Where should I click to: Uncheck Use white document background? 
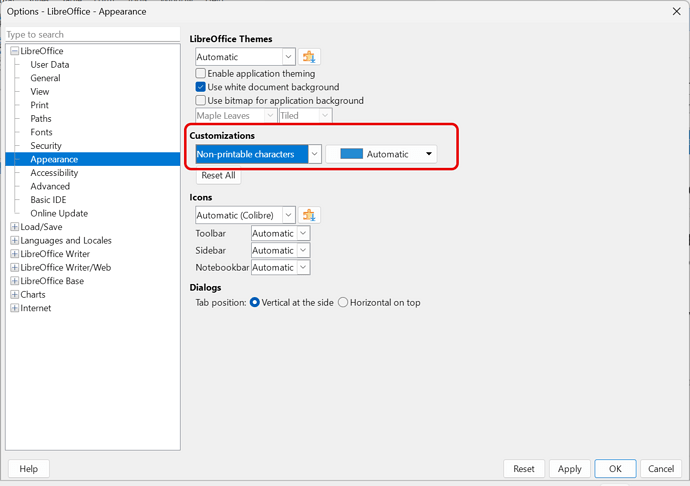pos(201,87)
